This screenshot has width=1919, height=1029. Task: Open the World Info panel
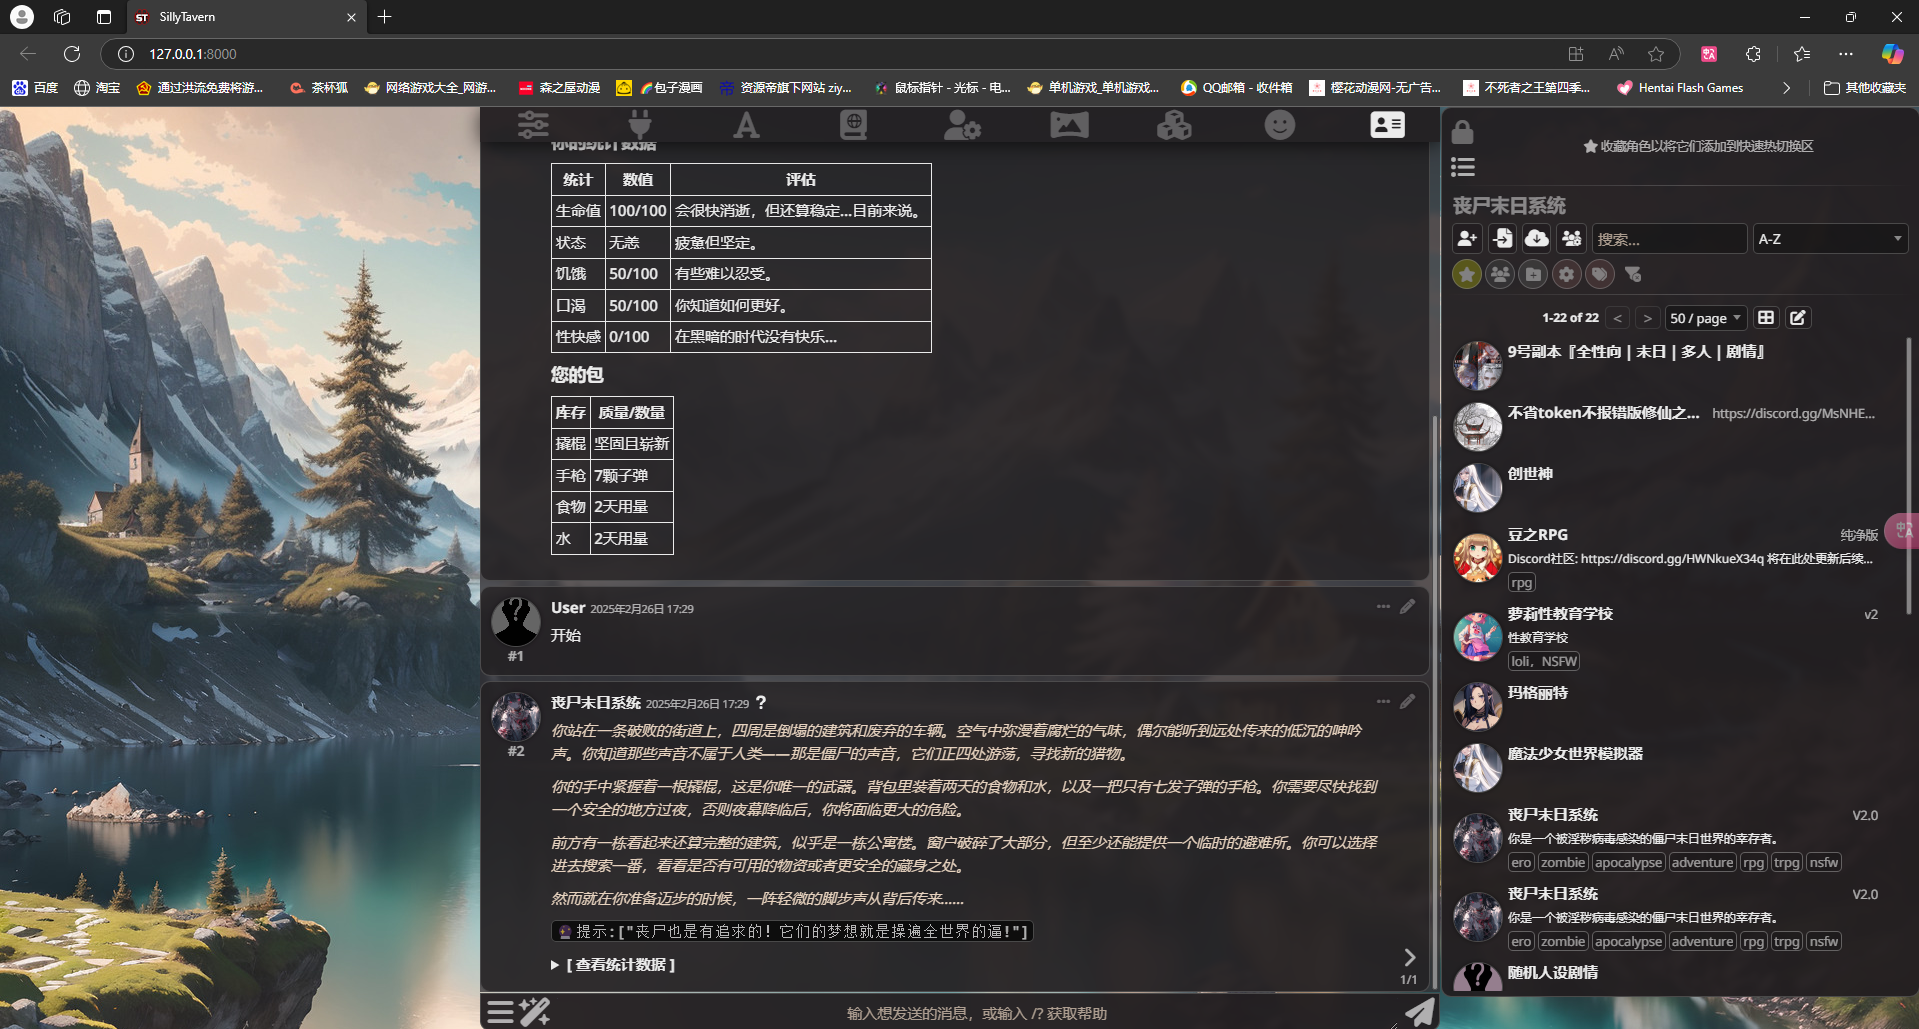pos(853,124)
